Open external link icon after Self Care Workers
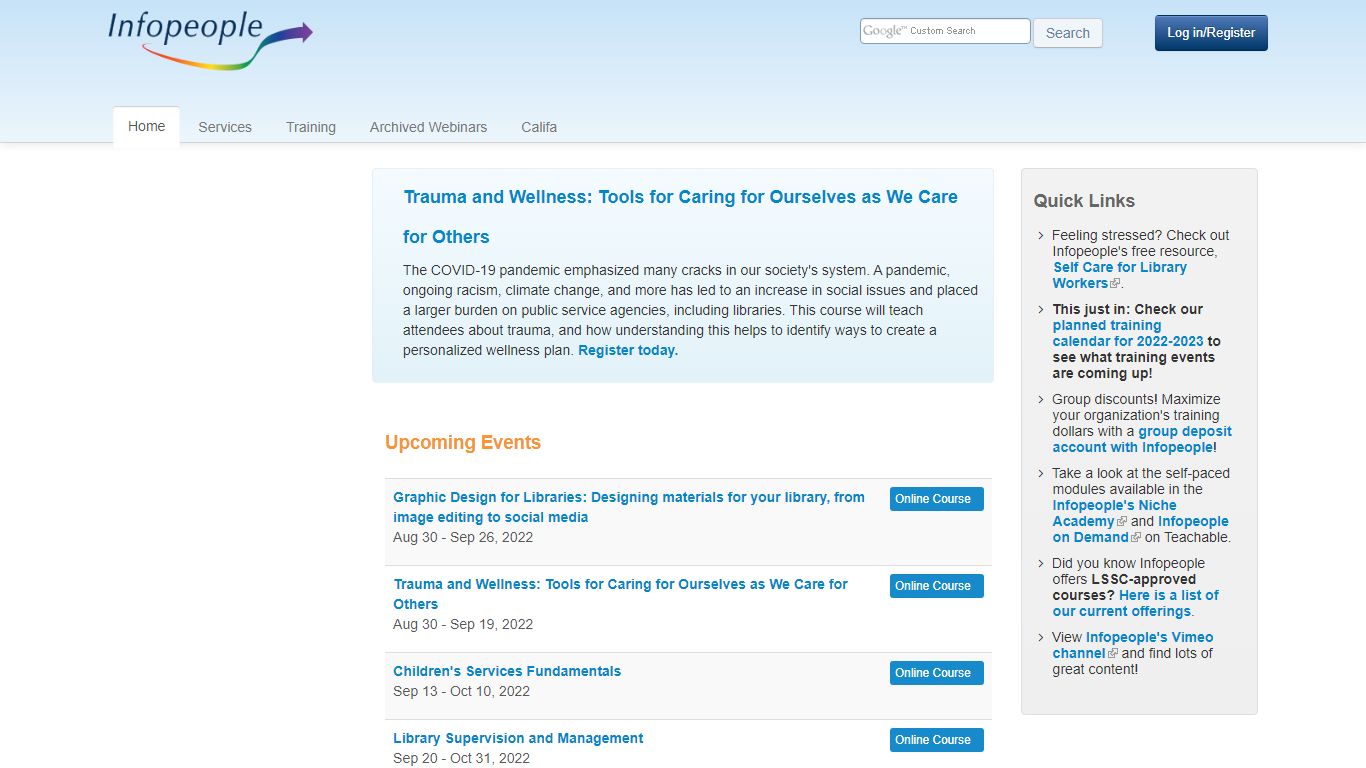The width and height of the screenshot is (1366, 768). pyautogui.click(x=1115, y=284)
